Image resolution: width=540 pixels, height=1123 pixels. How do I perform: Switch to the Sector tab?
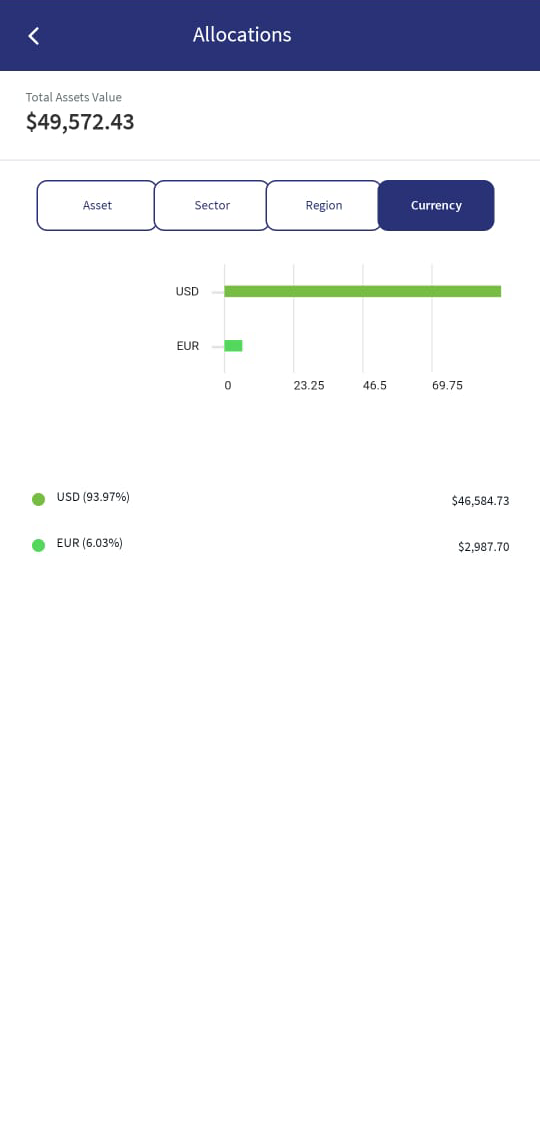212,206
